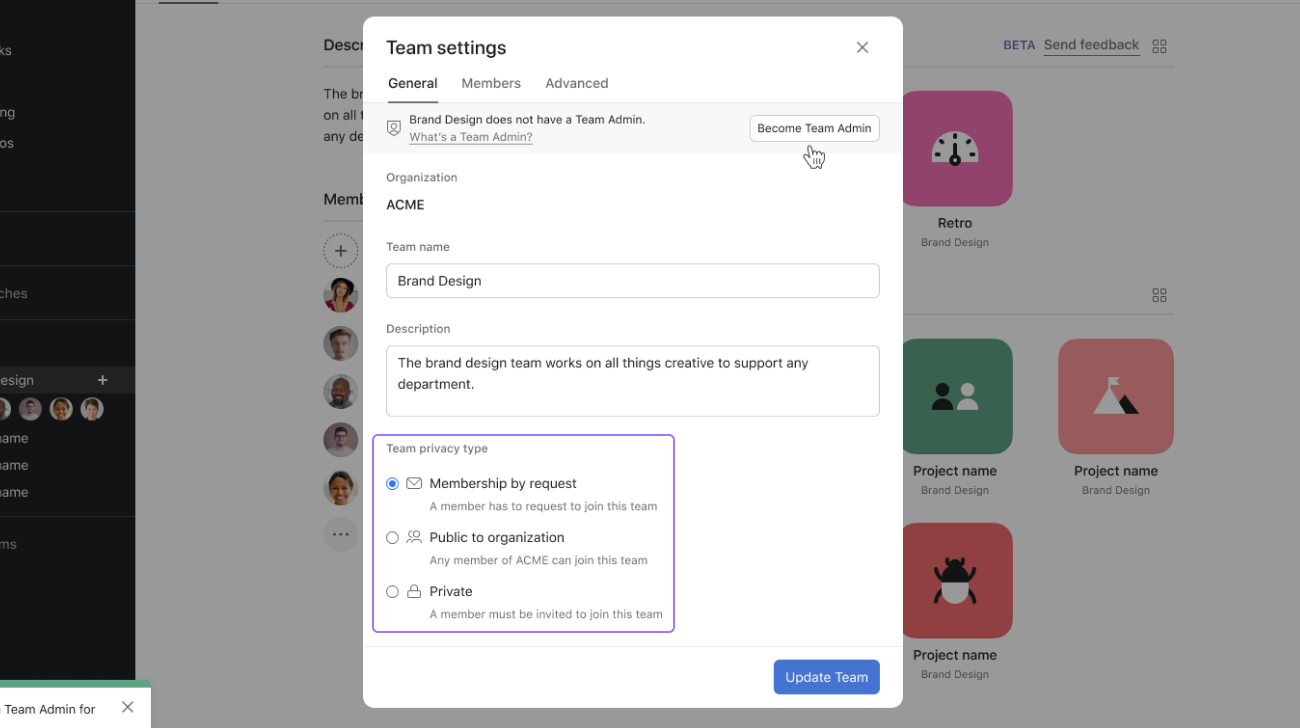Screen dimensions: 1300x728
Task: Switch to the Advanced tab
Action: tap(576, 84)
